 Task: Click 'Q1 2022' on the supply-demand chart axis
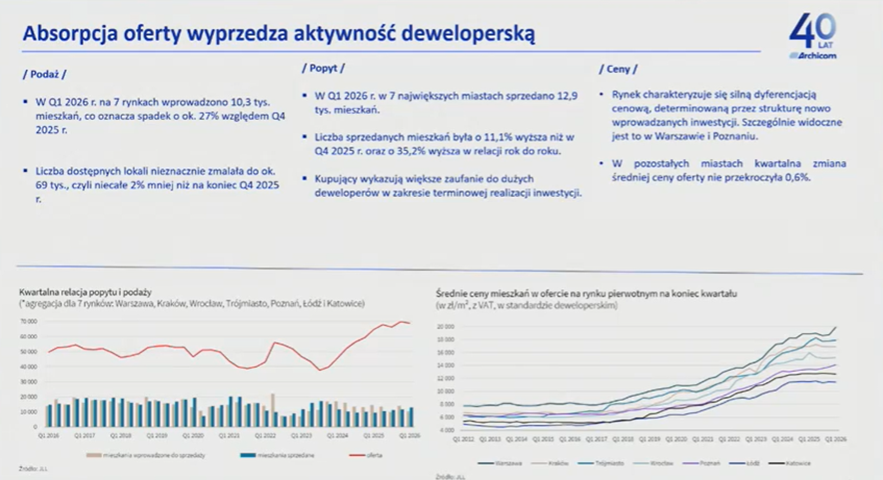click(265, 435)
